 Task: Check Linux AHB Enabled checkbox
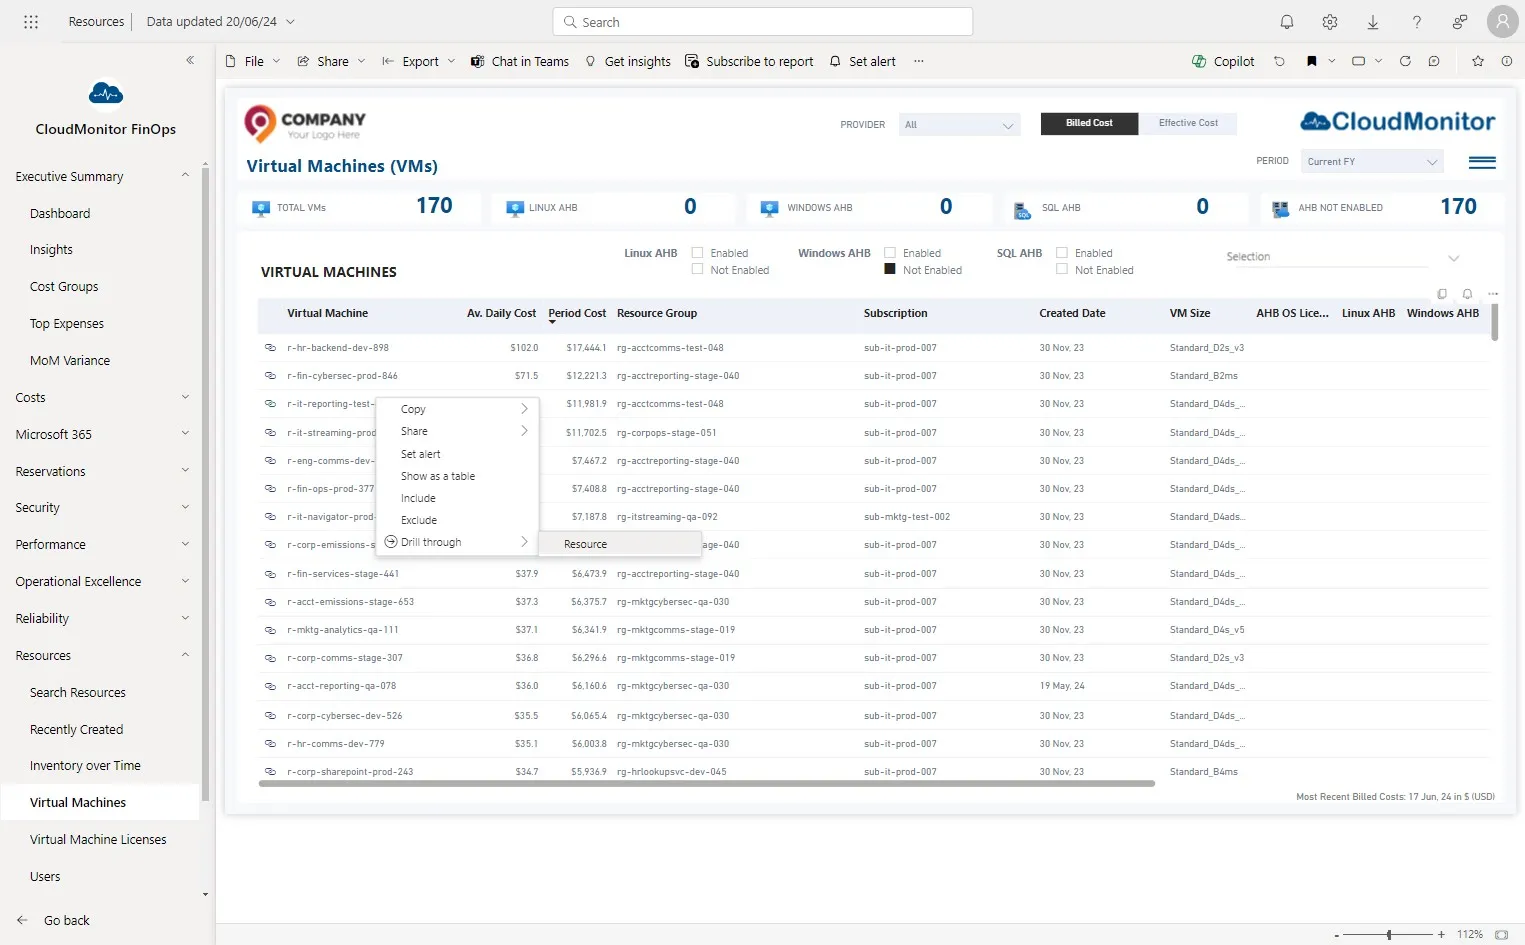tap(698, 253)
